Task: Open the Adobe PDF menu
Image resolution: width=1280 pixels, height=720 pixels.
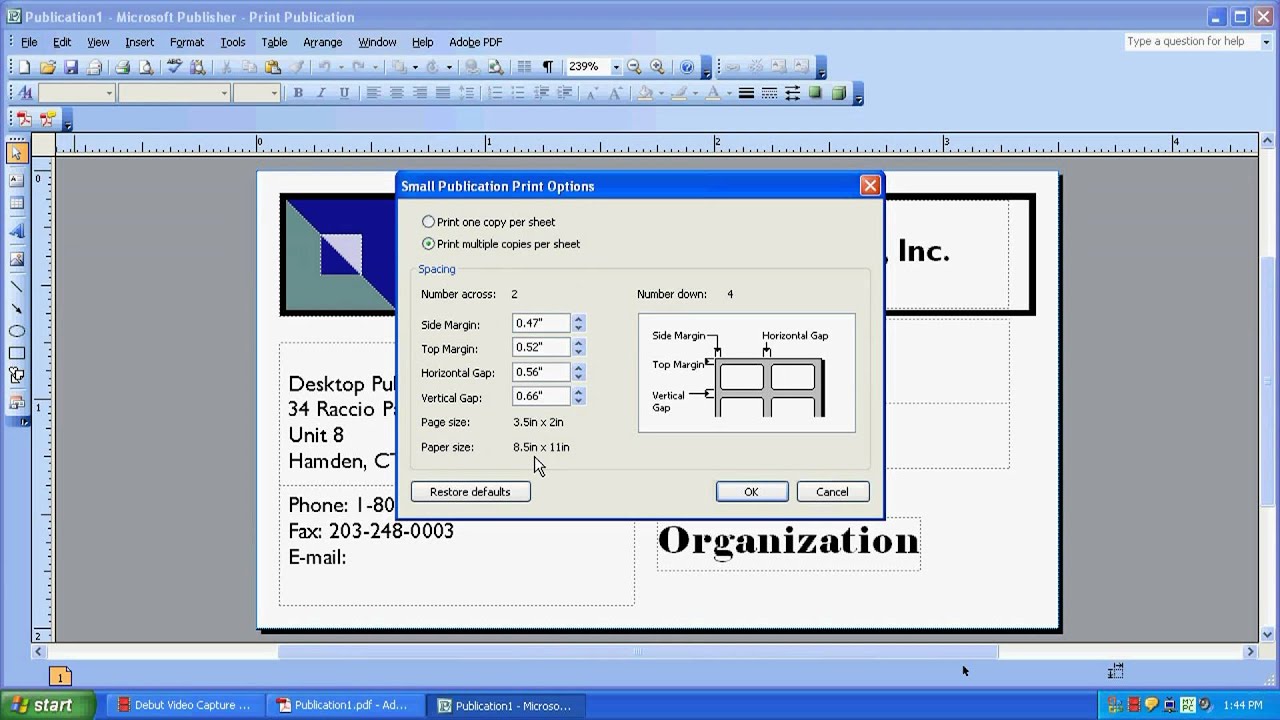Action: (x=475, y=42)
